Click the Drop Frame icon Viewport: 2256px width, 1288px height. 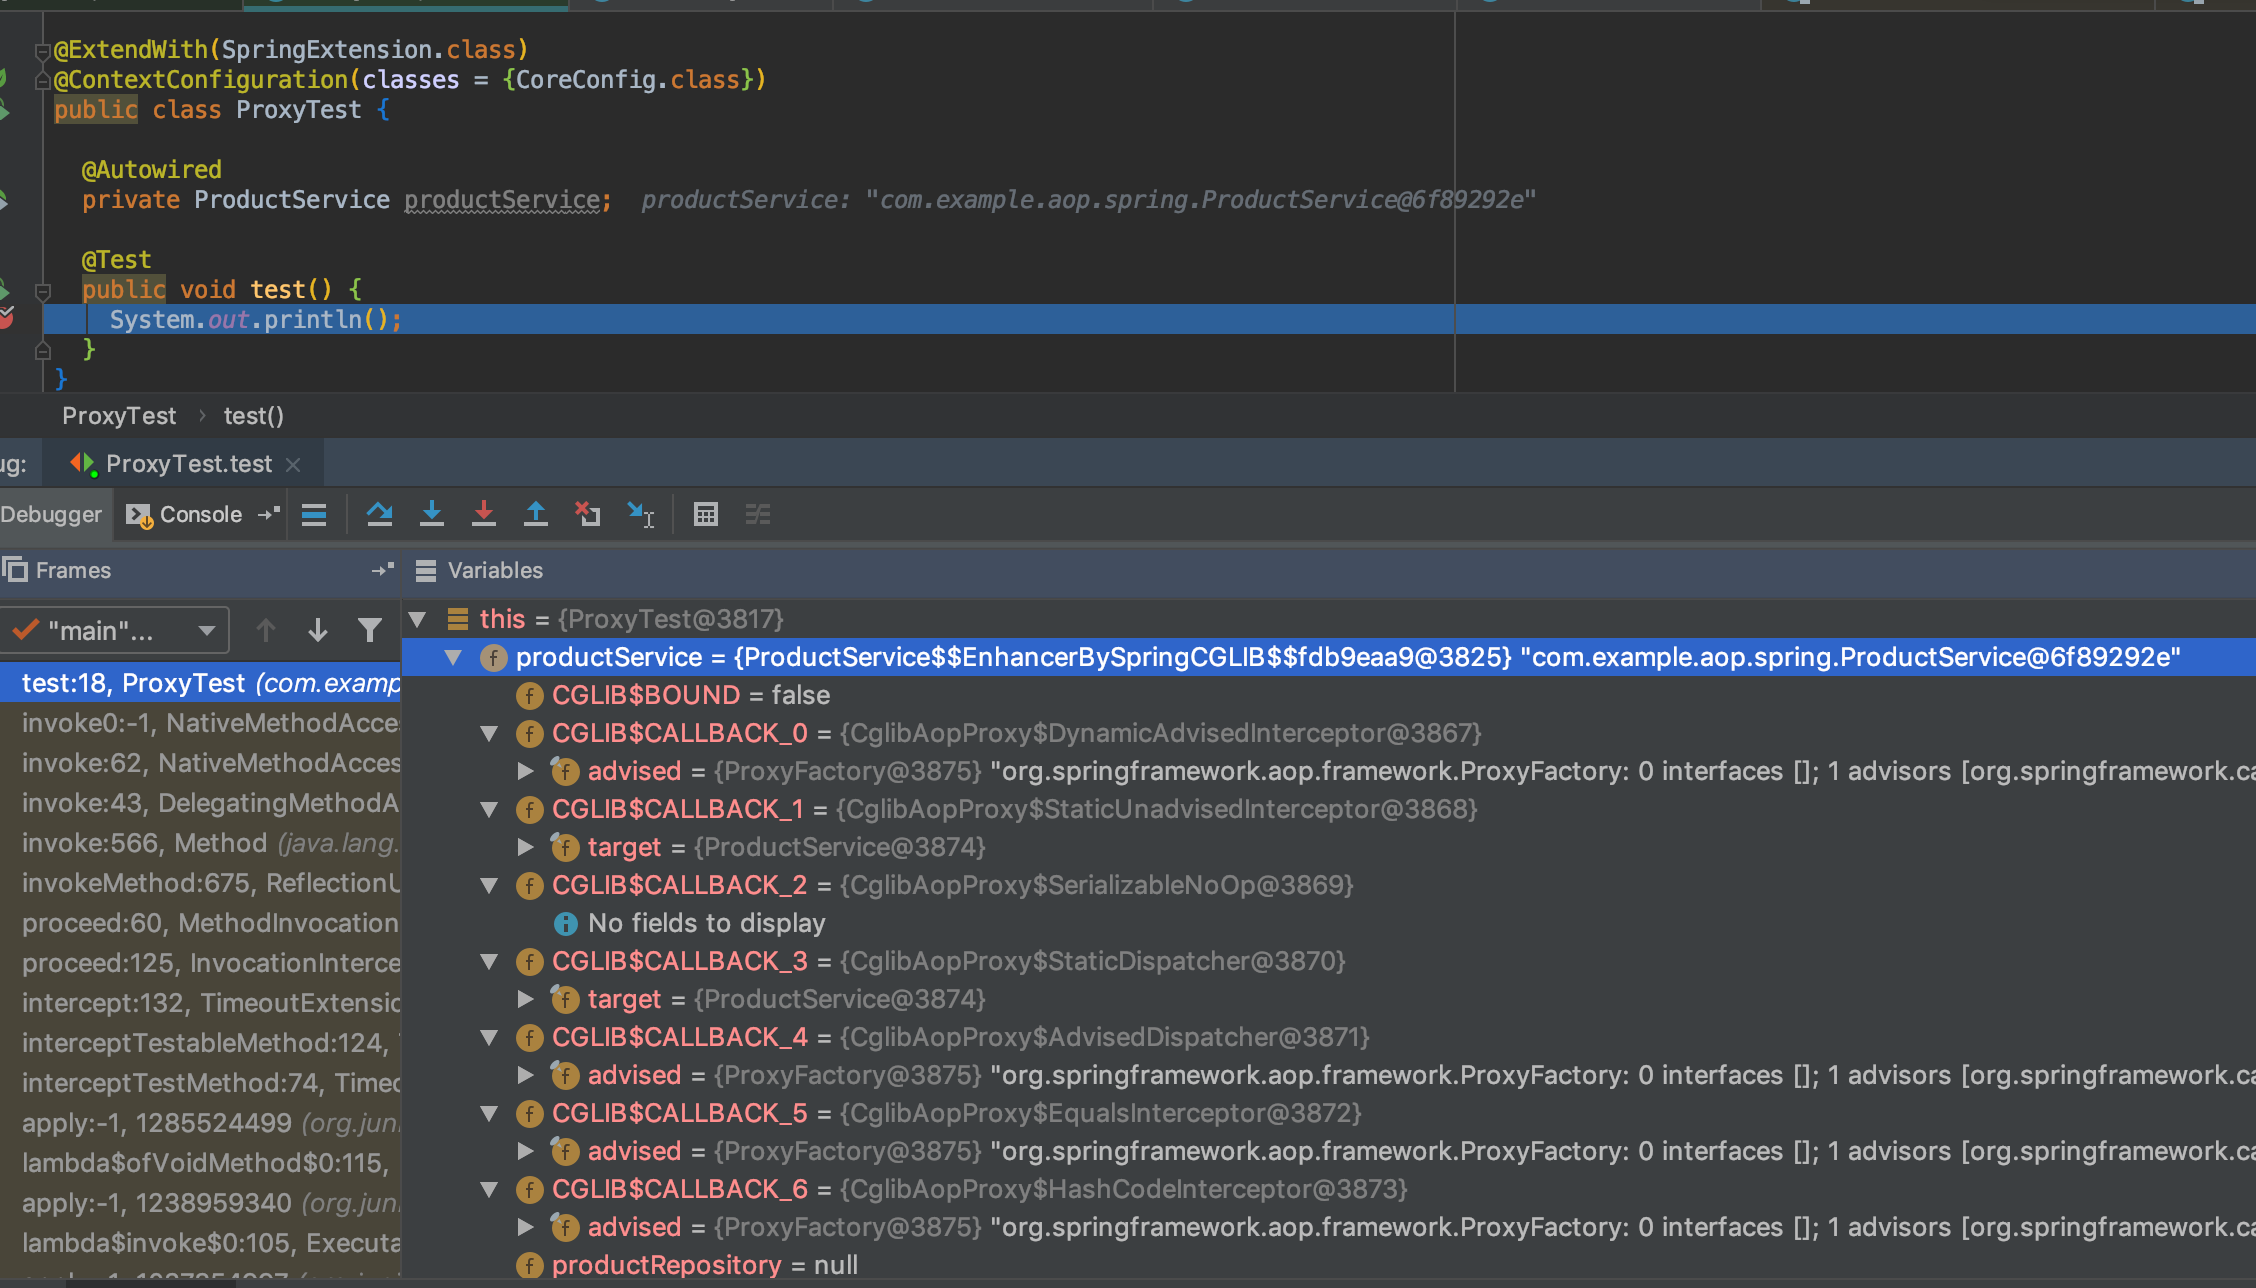[x=588, y=514]
